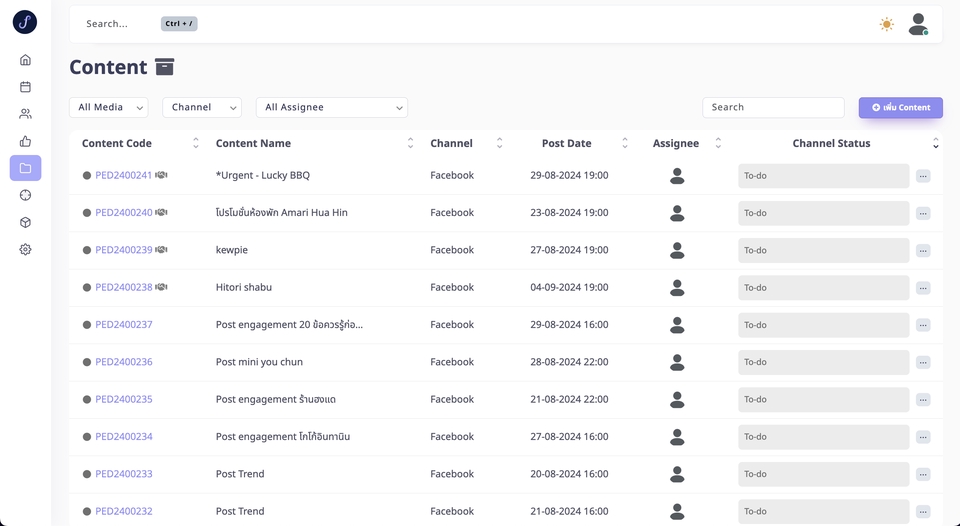
Task: Expand the All Media dropdown
Action: (x=108, y=107)
